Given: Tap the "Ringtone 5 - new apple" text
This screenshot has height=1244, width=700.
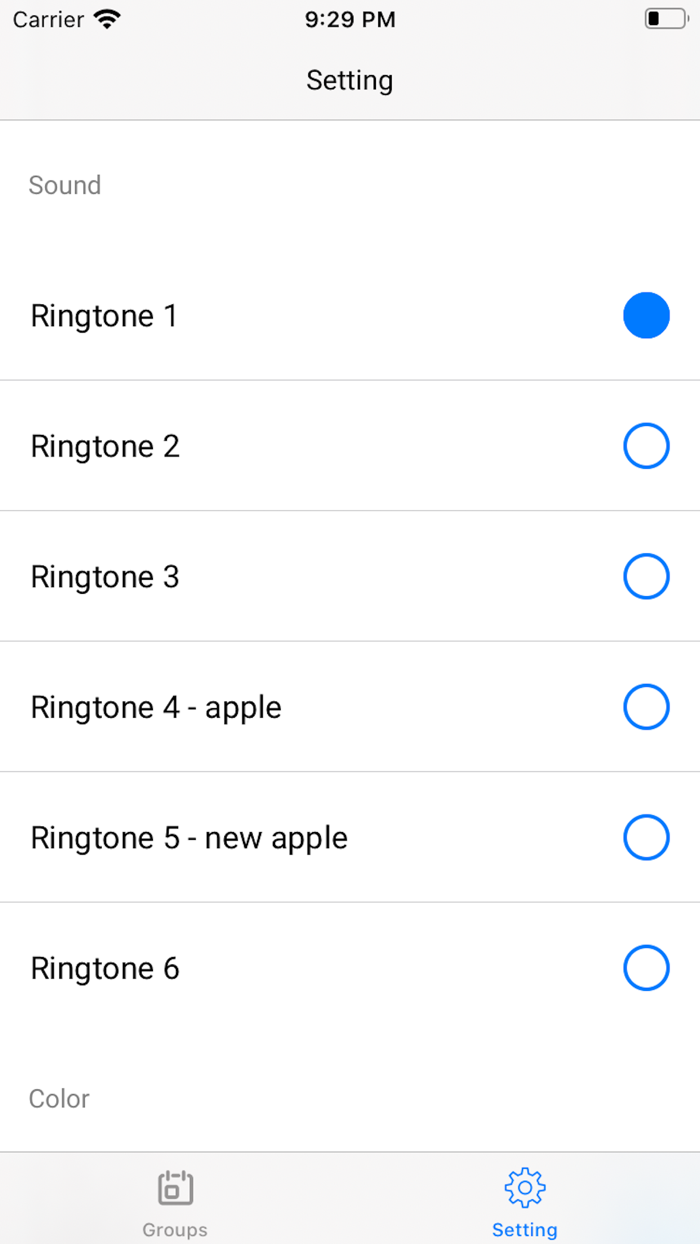Looking at the screenshot, I should [x=189, y=838].
